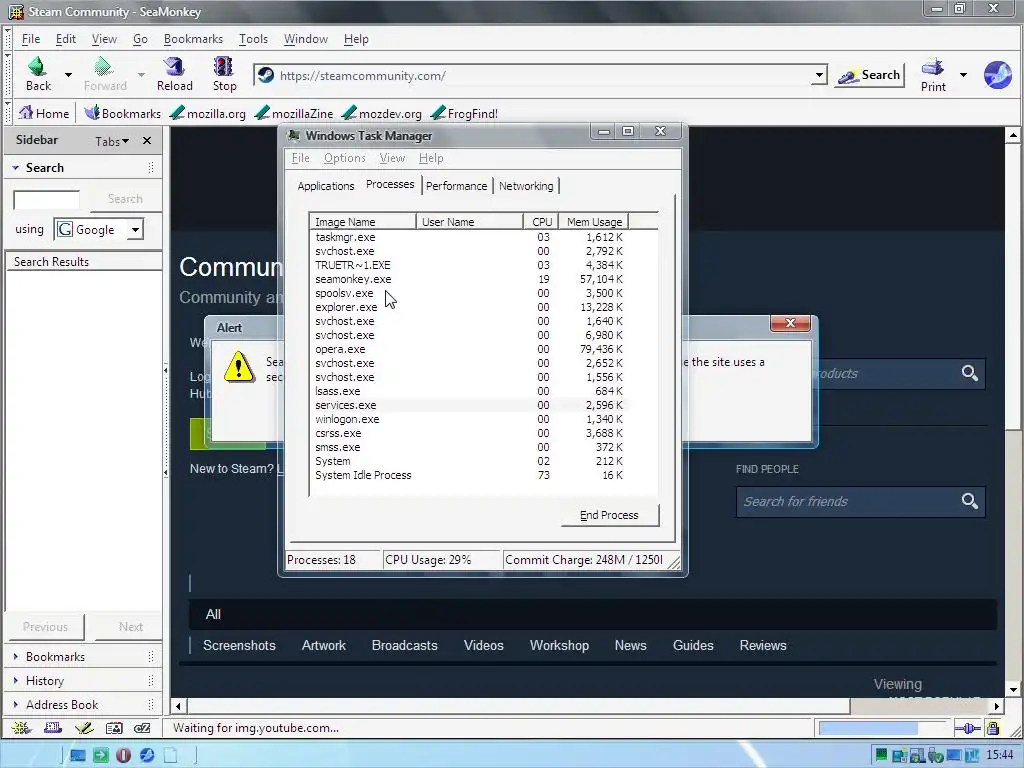Open the mozillaZine bookmark

293,113
